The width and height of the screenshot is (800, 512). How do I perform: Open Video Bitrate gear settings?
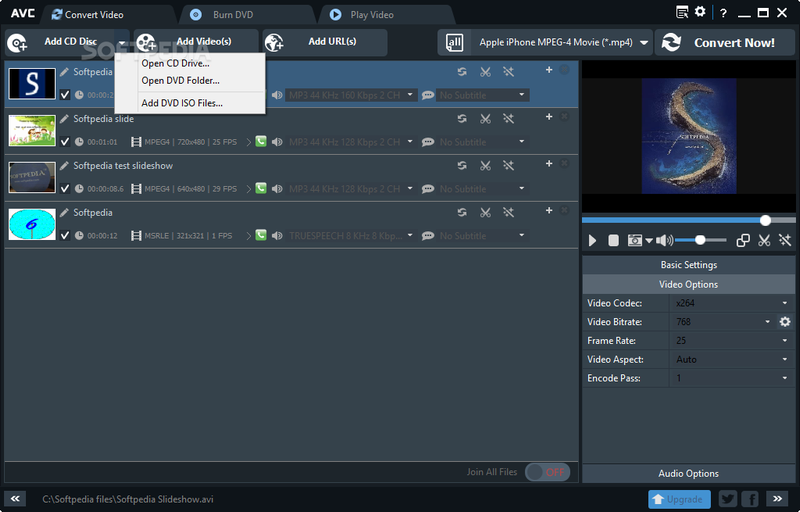785,322
